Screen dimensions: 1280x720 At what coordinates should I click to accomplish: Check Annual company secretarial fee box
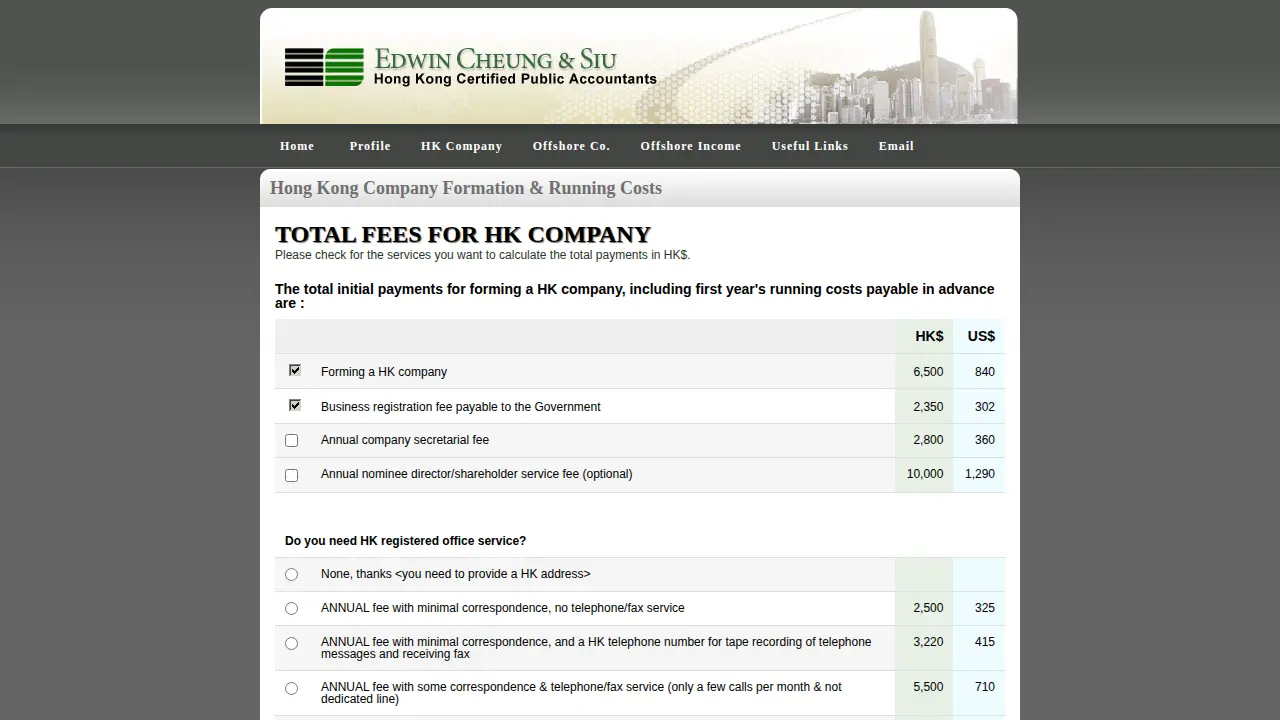pos(291,440)
